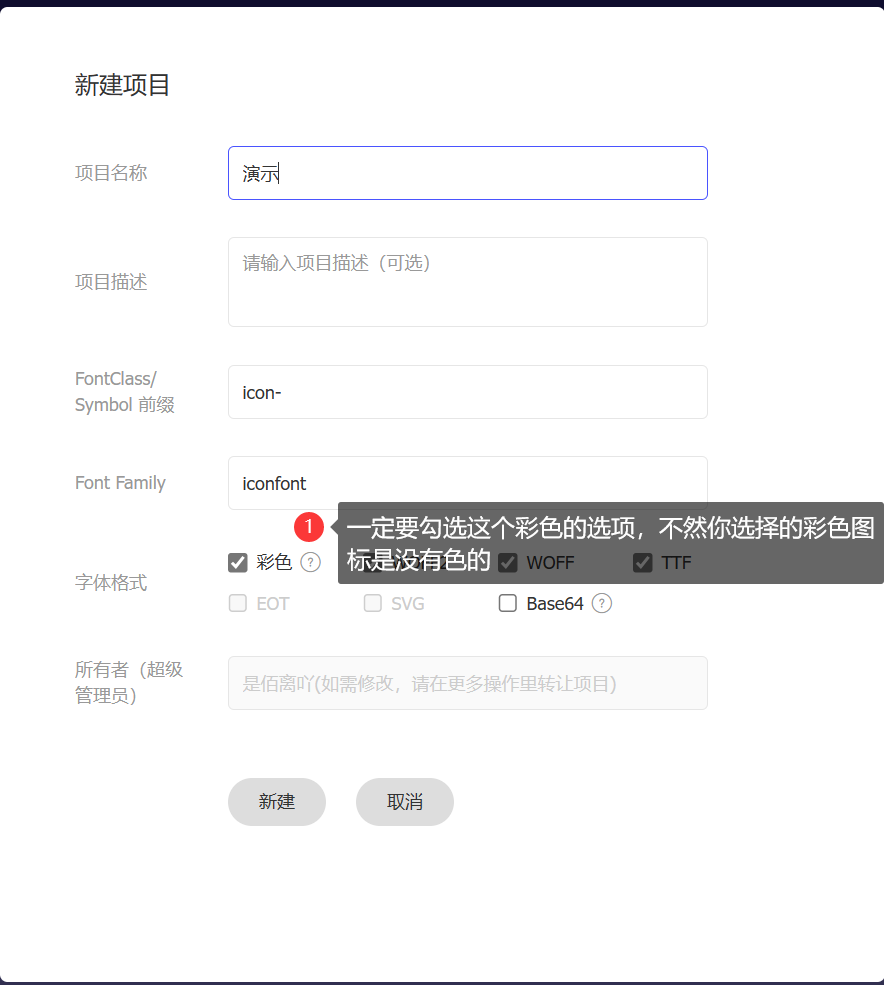
Task: Toggle the WOFF format checkbox
Action: point(508,563)
